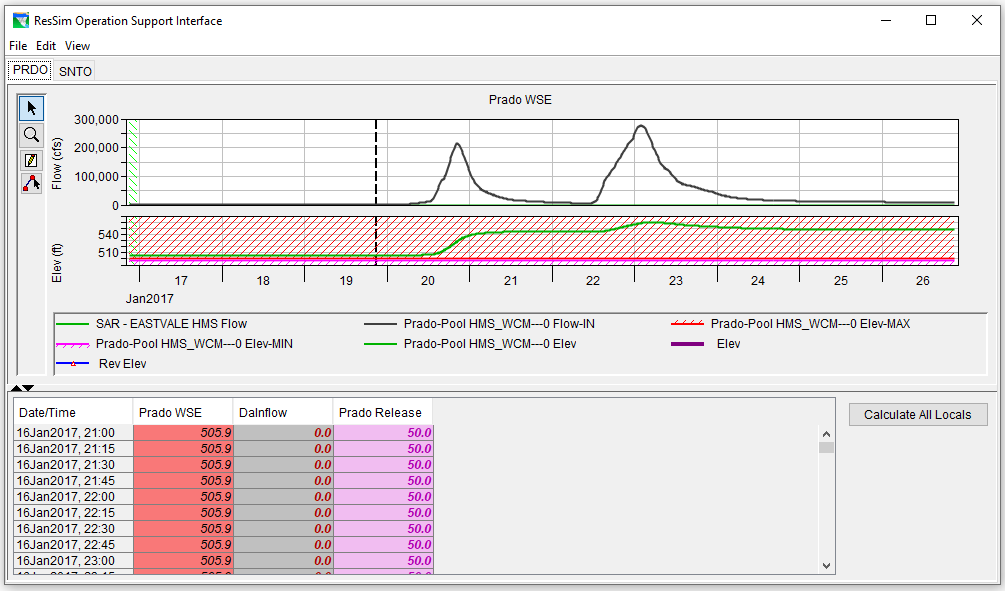
Task: Click DaInflow 0.0 cell at 22:30
Action: [x=283, y=529]
